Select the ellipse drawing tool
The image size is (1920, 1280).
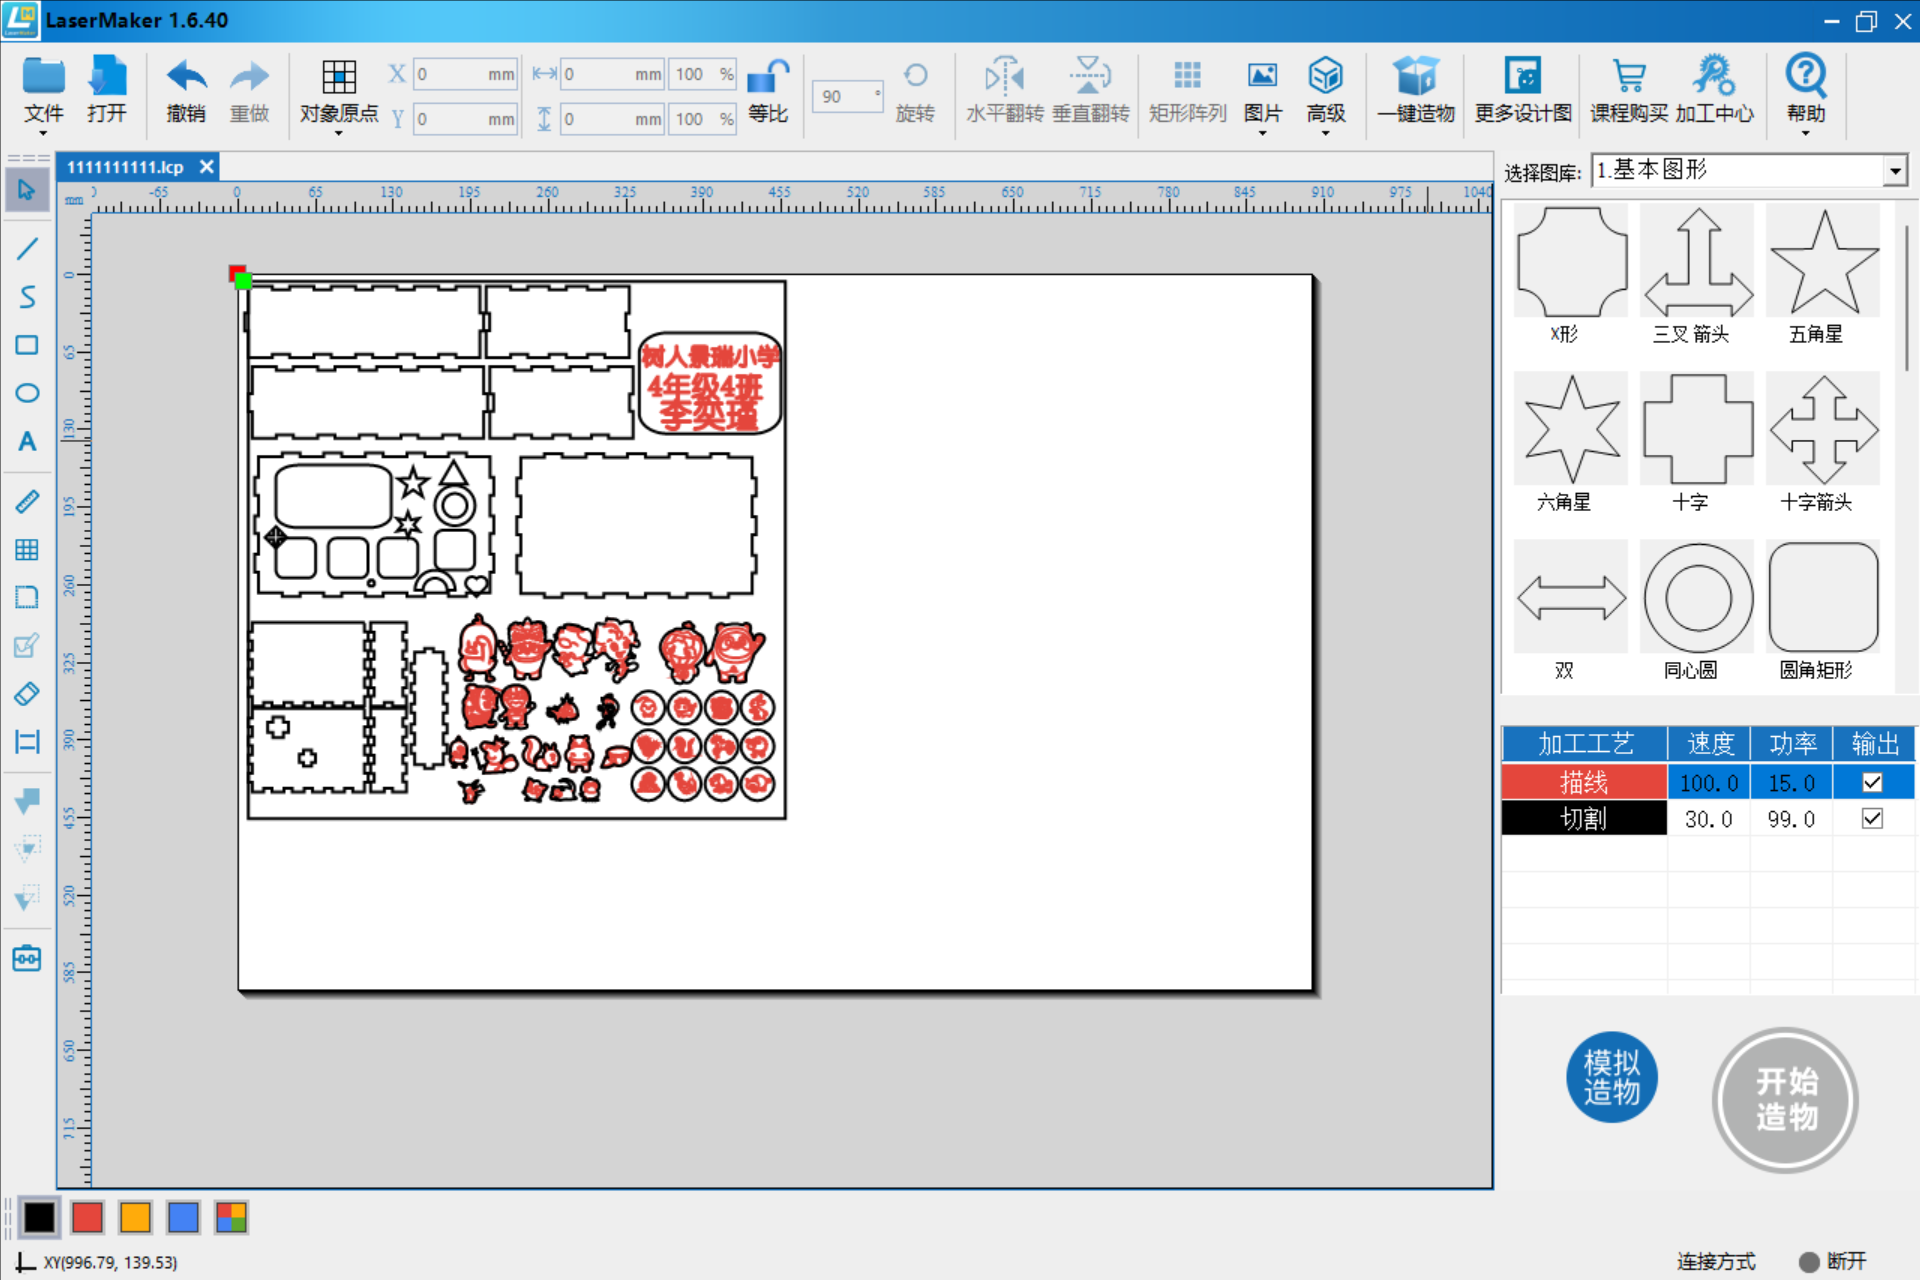coord(27,393)
